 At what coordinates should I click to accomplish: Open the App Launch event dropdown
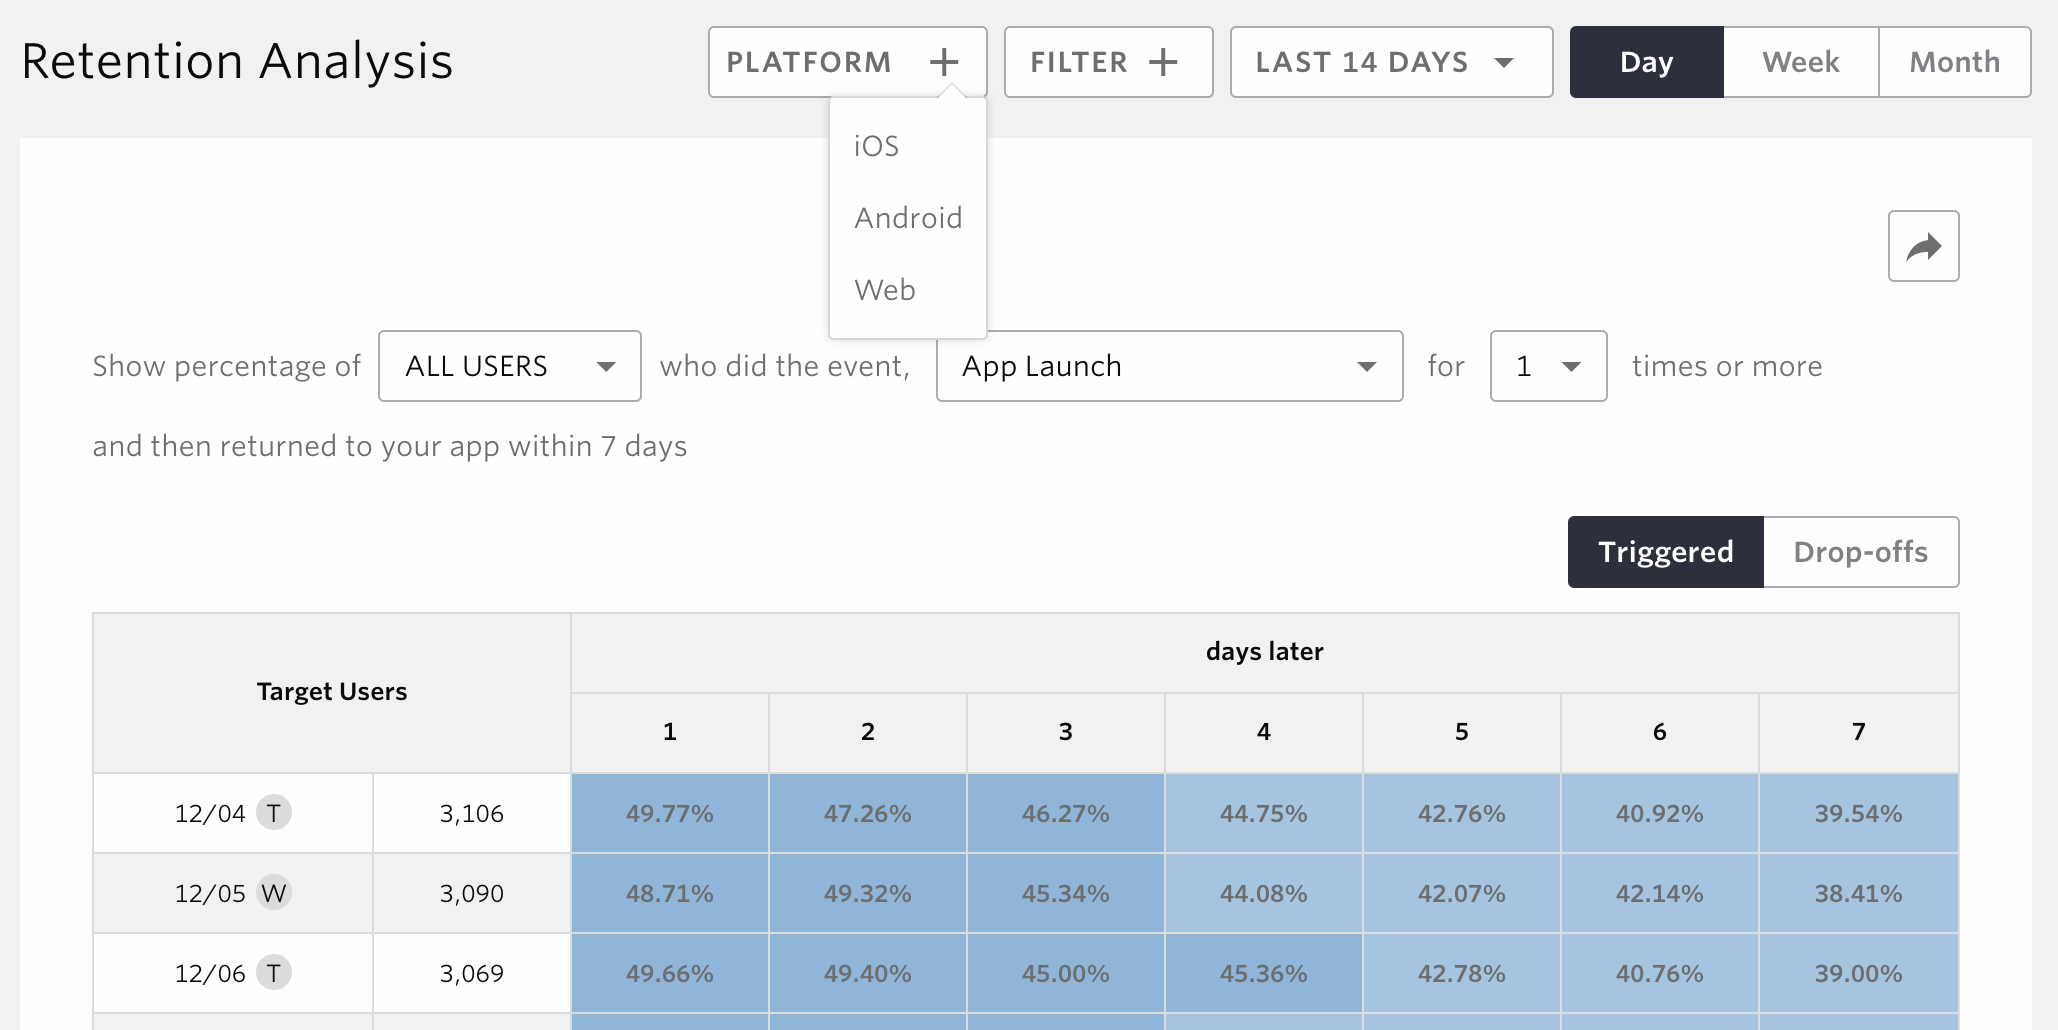click(1169, 366)
